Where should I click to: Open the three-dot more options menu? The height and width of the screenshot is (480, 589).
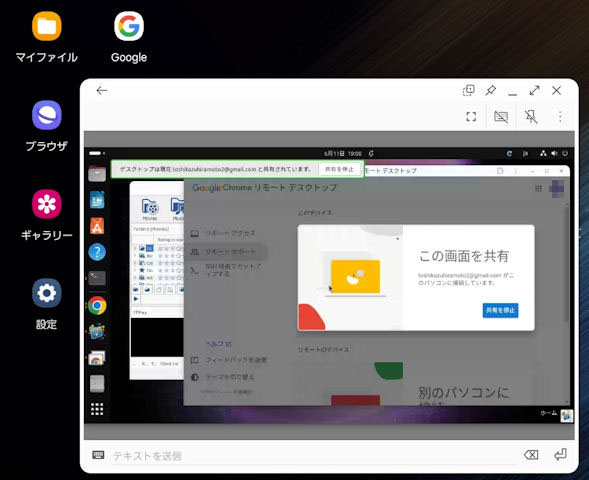pos(560,117)
